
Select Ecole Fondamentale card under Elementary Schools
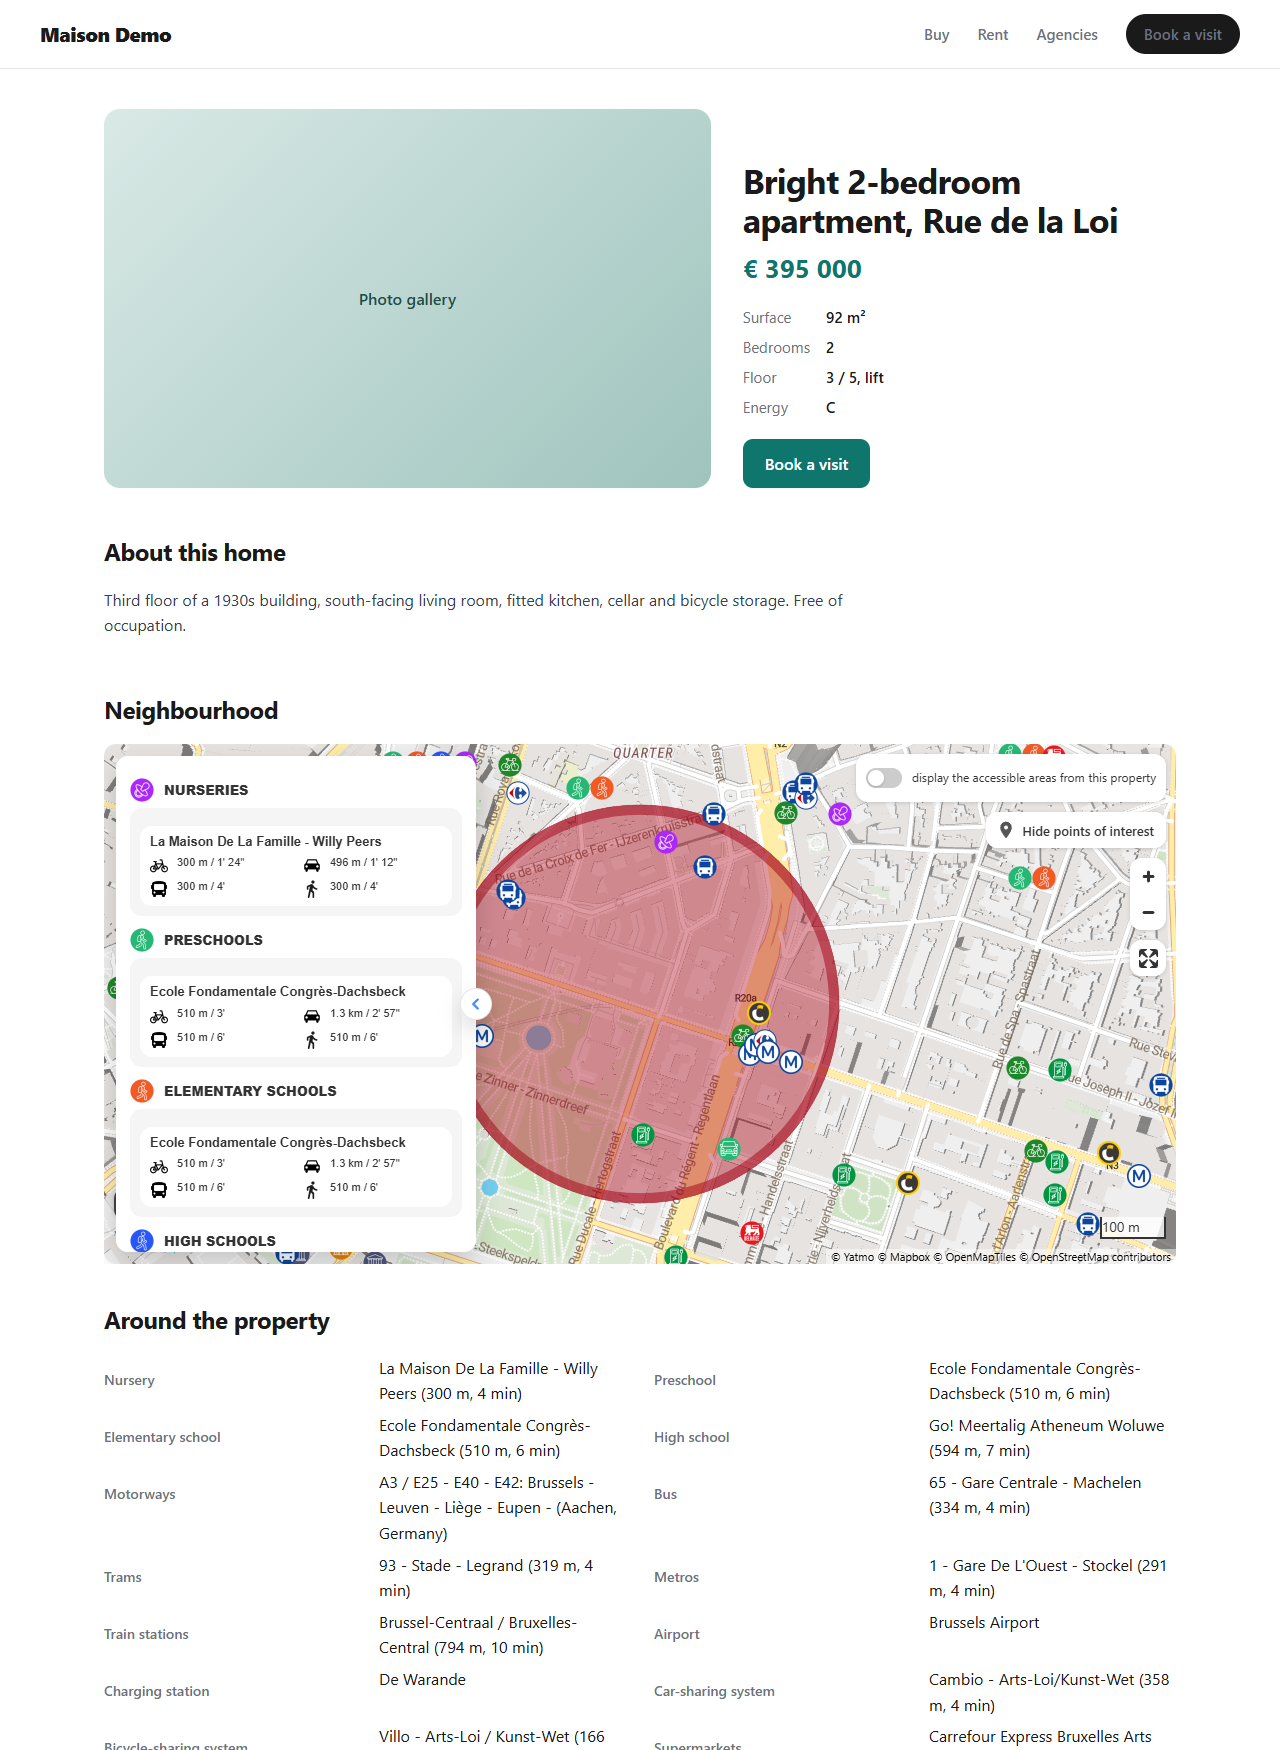coord(296,1167)
